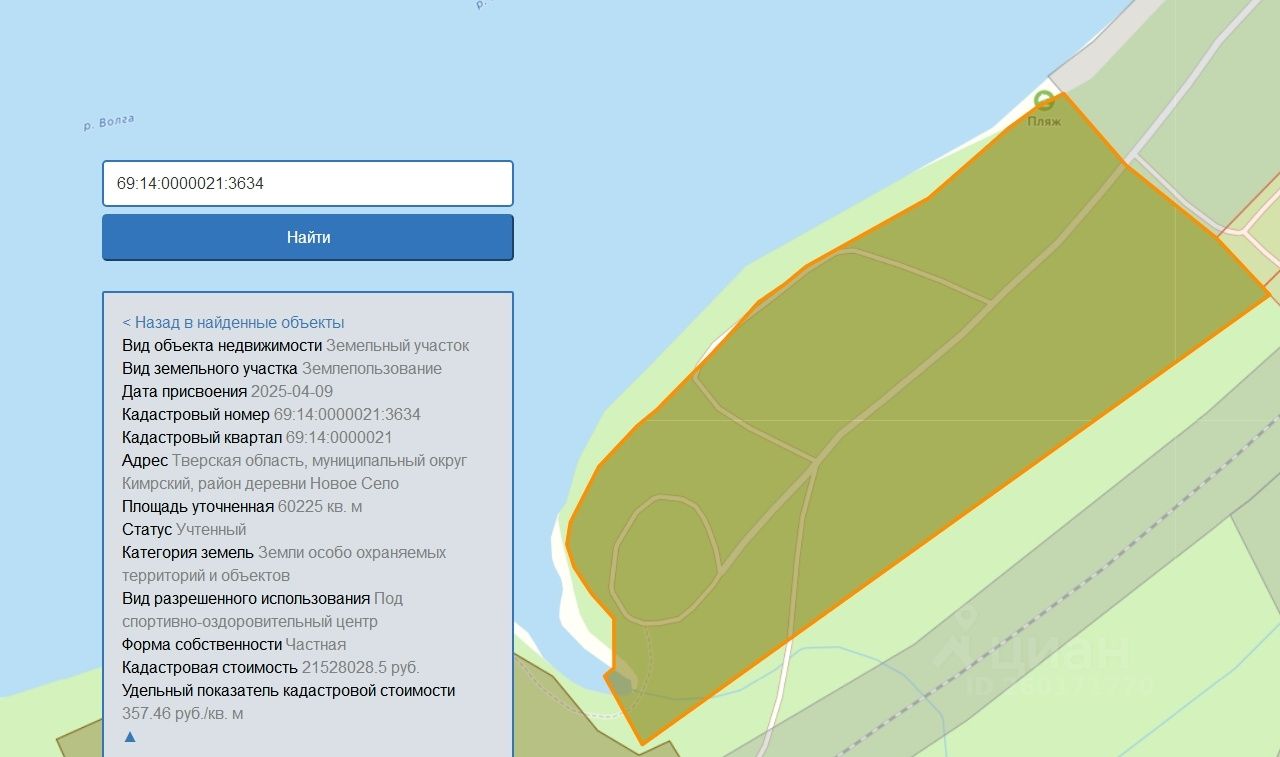Viewport: 1280px width, 757px height.
Task: Click the Кадастровая стоимость 21528028.5 руб. row
Action: click(x=271, y=667)
